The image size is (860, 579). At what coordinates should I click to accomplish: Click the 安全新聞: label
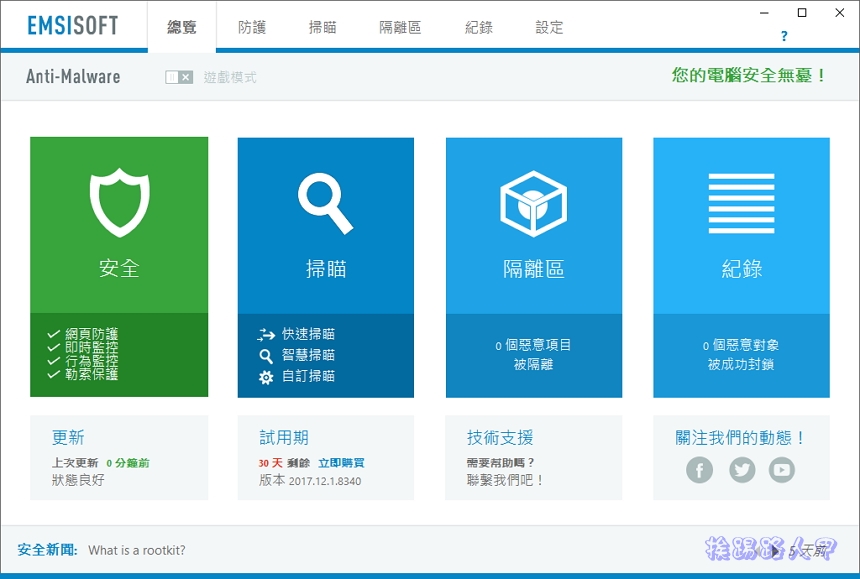[x=48, y=550]
